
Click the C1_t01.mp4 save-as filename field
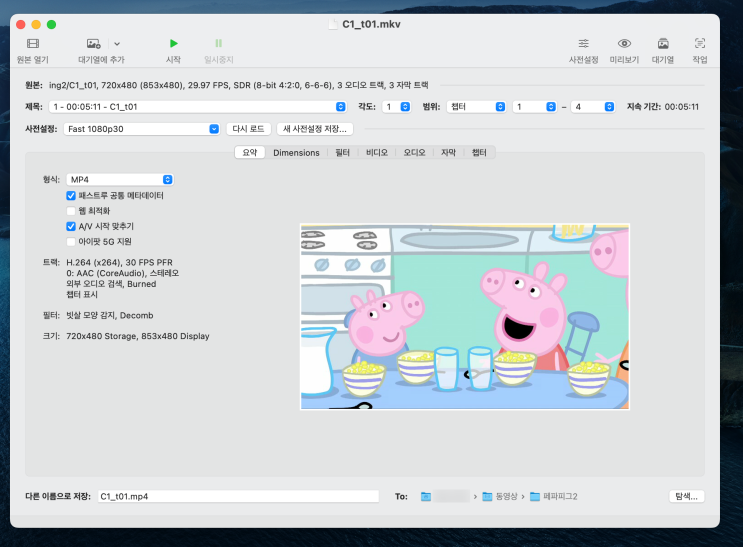click(x=238, y=496)
